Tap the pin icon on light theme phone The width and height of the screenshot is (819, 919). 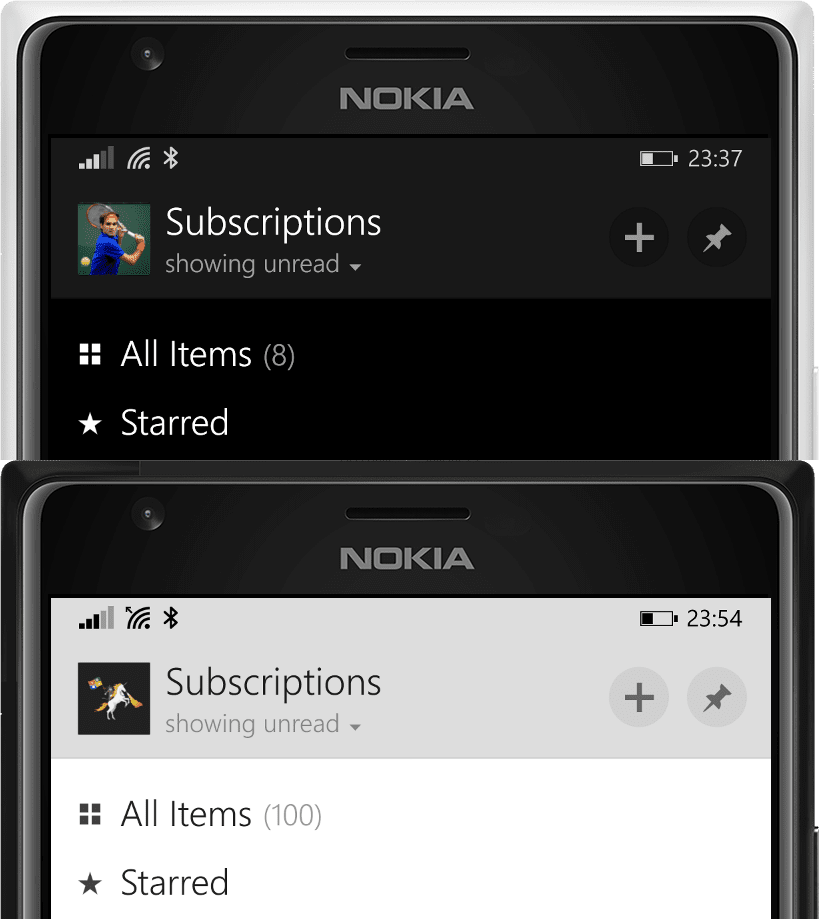[716, 697]
